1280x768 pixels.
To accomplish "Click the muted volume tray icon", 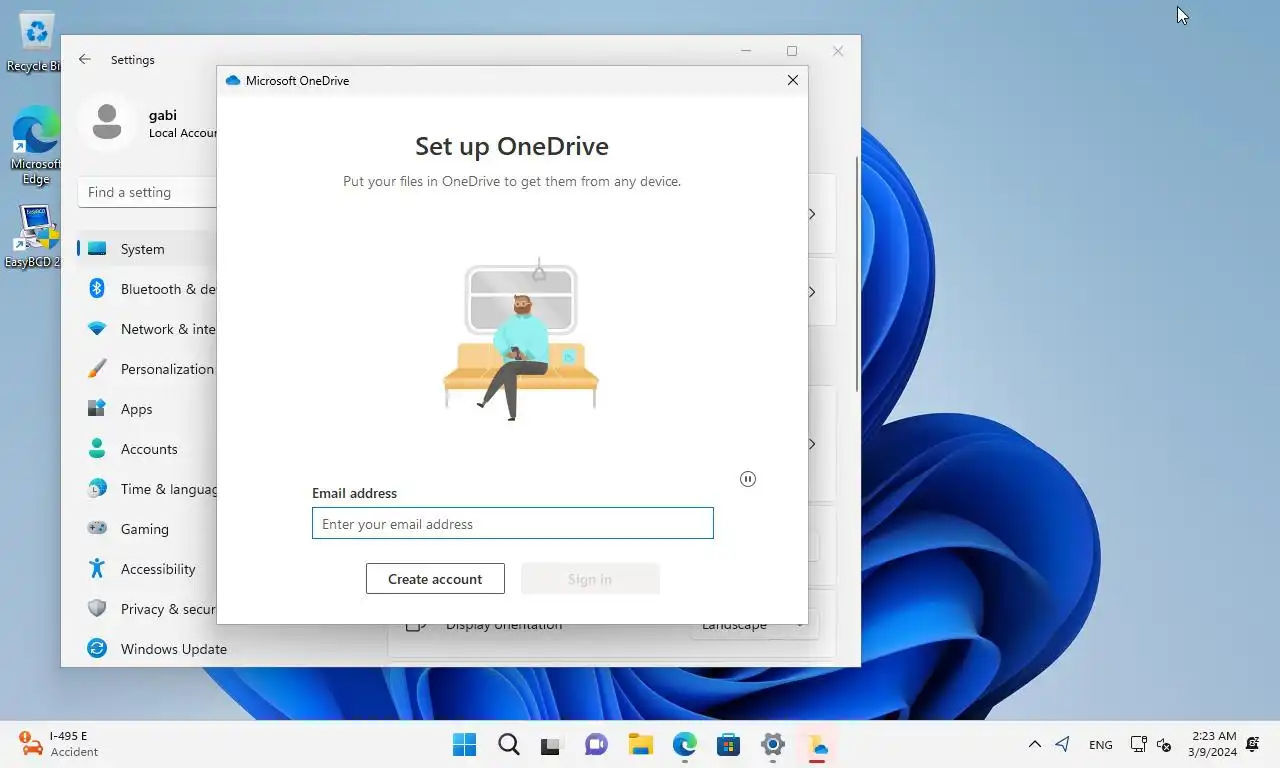I will point(1164,745).
